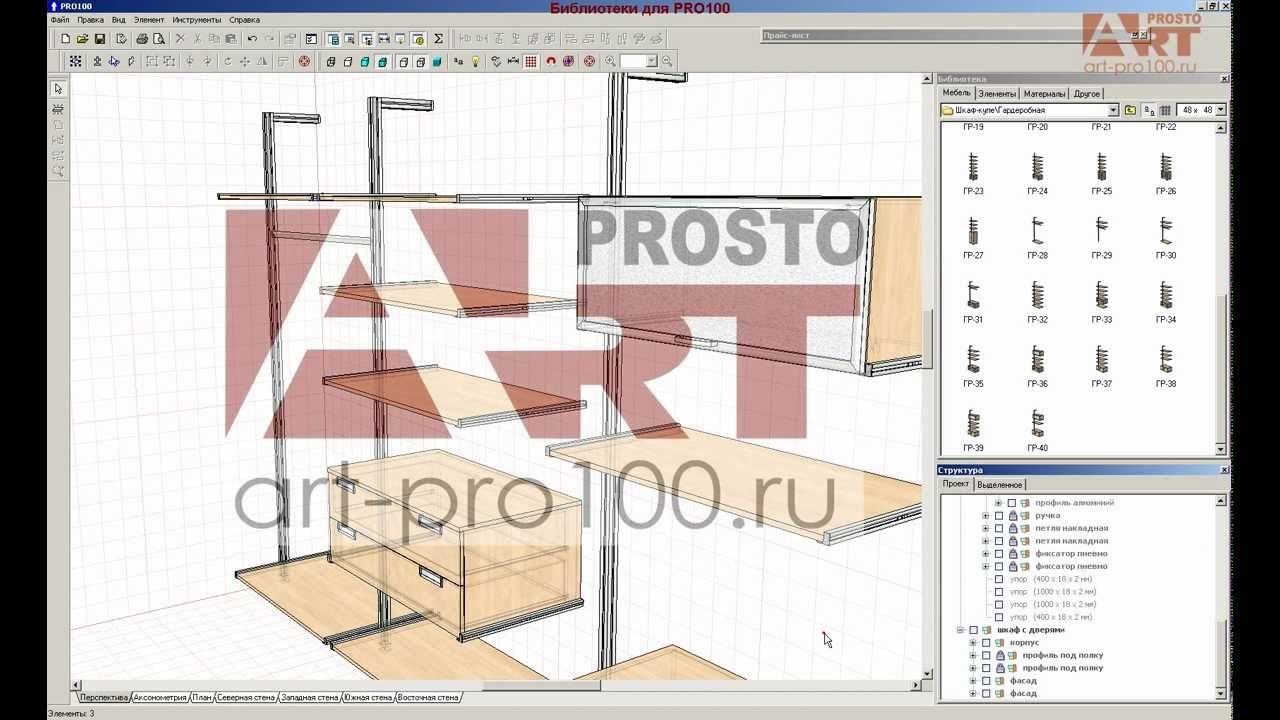Click the zoom out magnifier icon
Viewport: 1280px width, 720px height.
tap(667, 61)
